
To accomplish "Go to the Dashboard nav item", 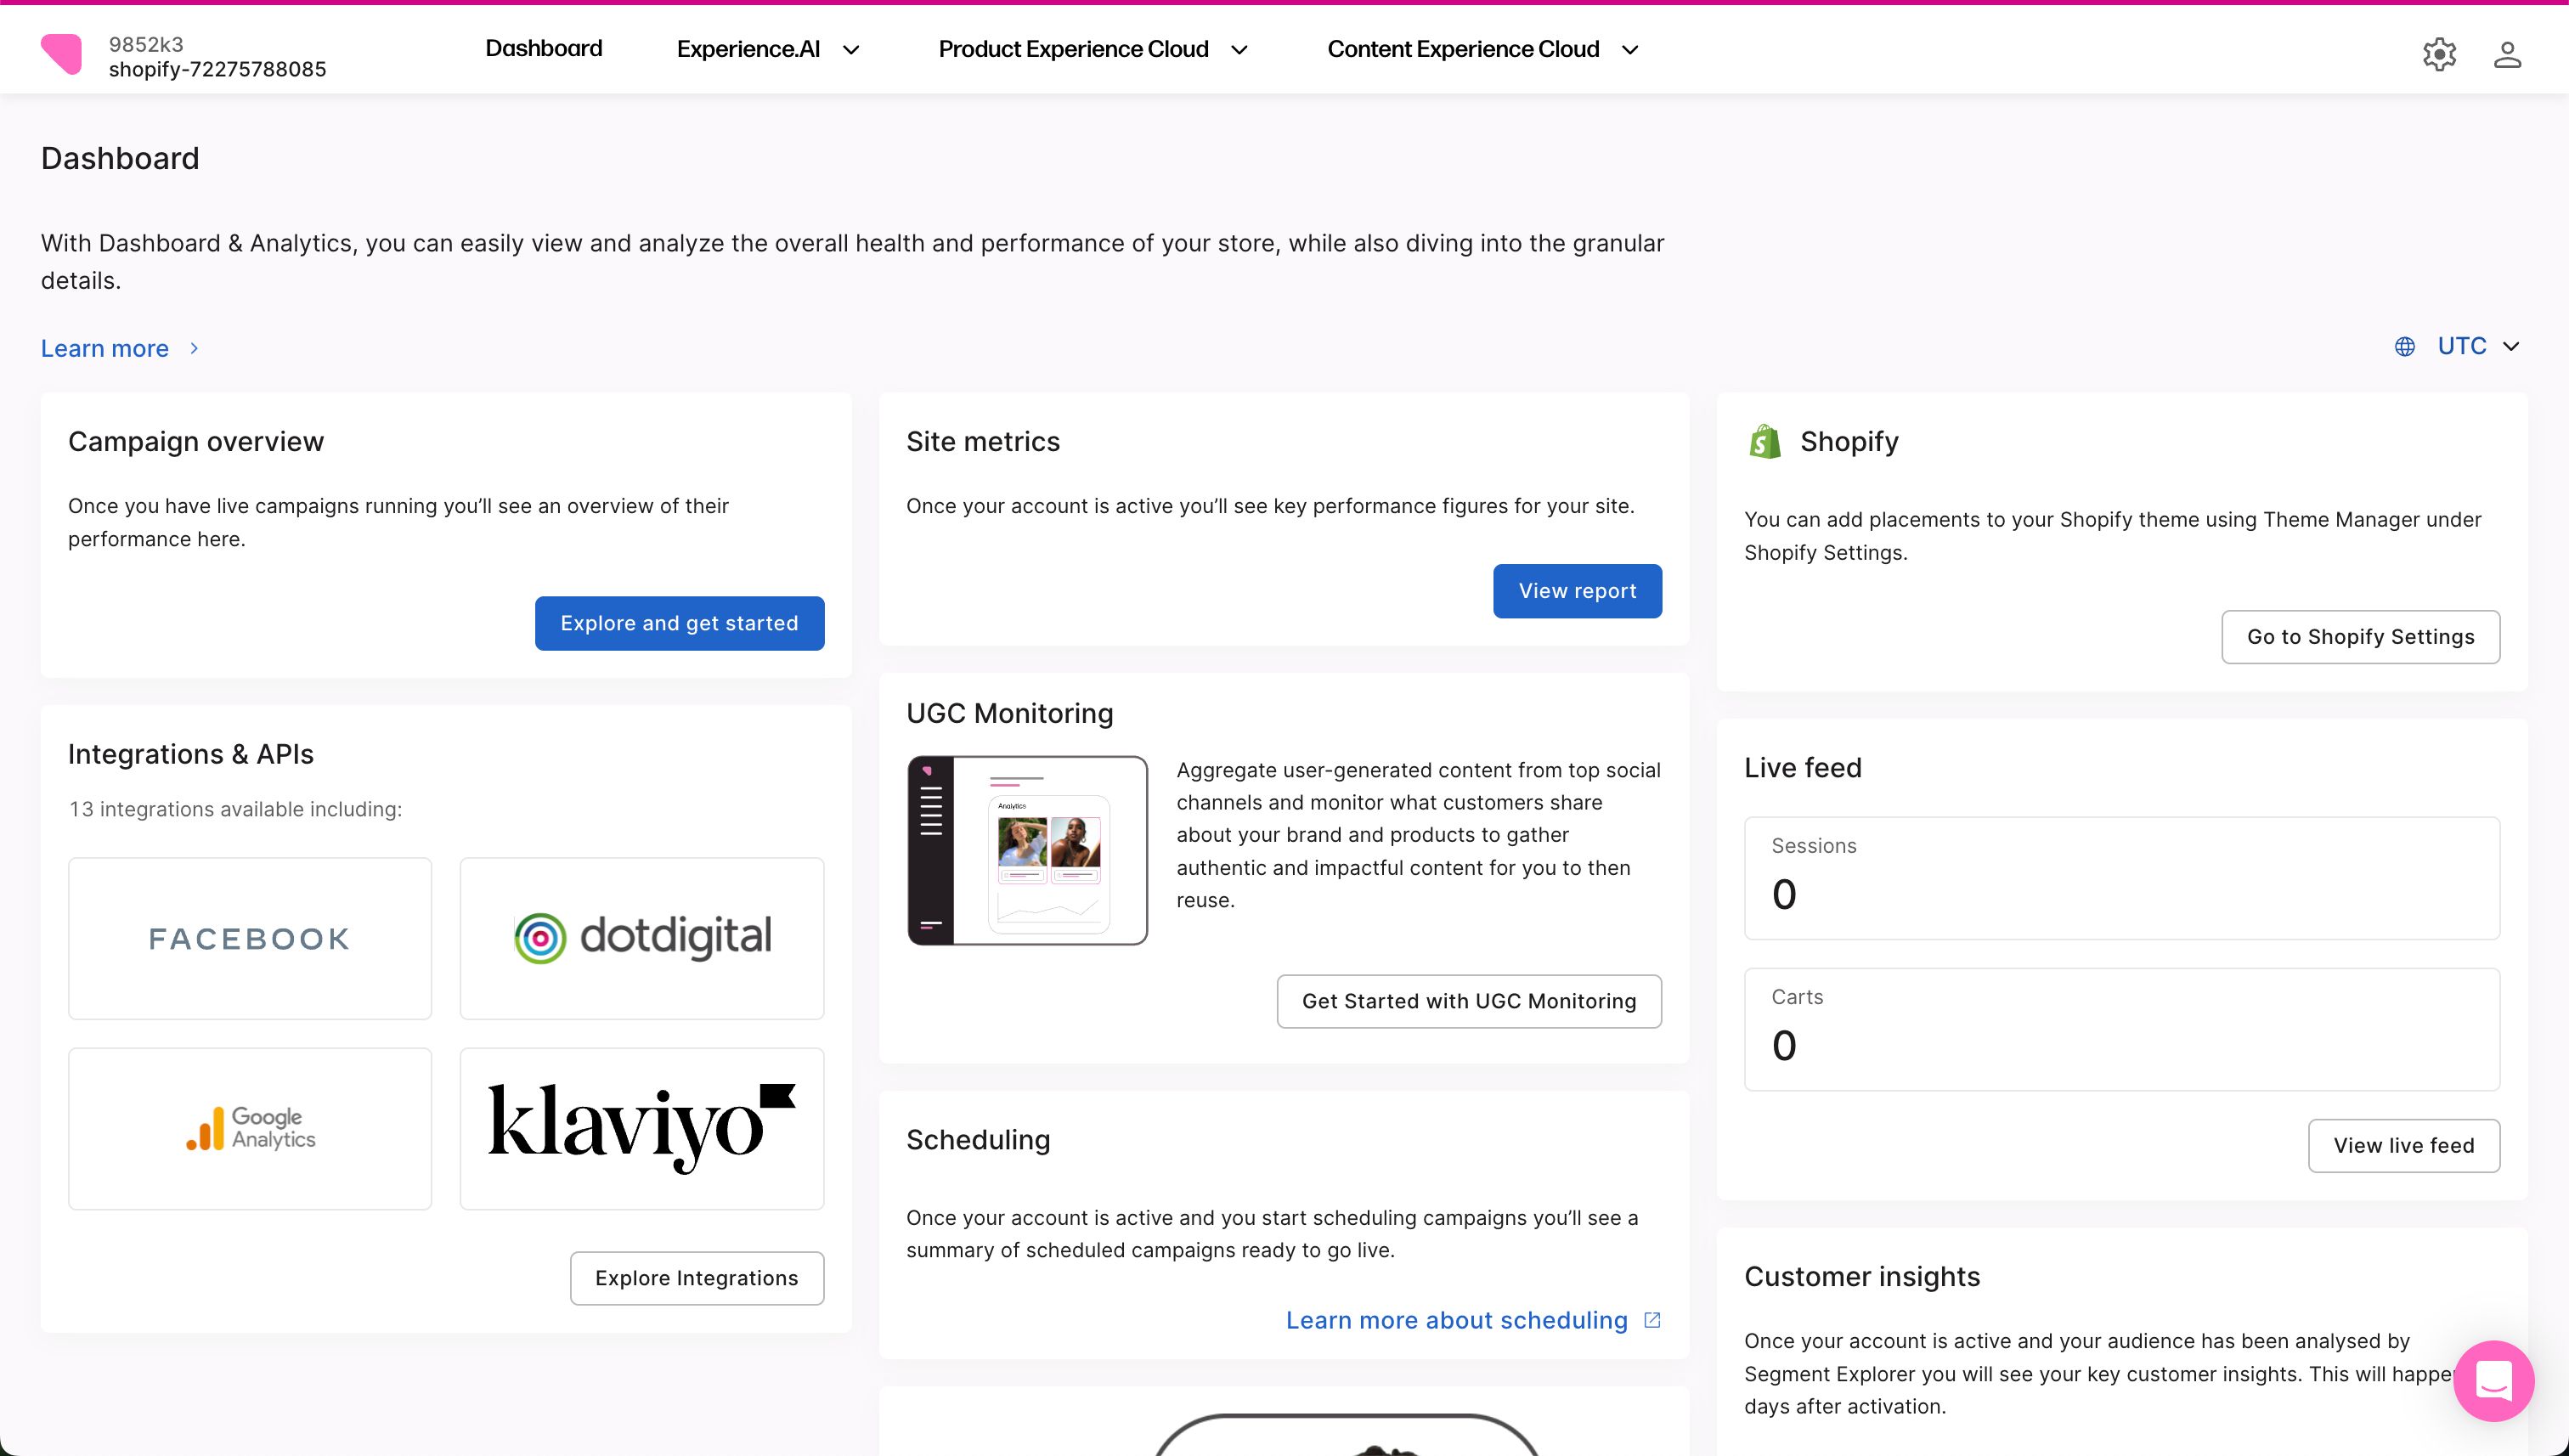I will pyautogui.click(x=543, y=49).
